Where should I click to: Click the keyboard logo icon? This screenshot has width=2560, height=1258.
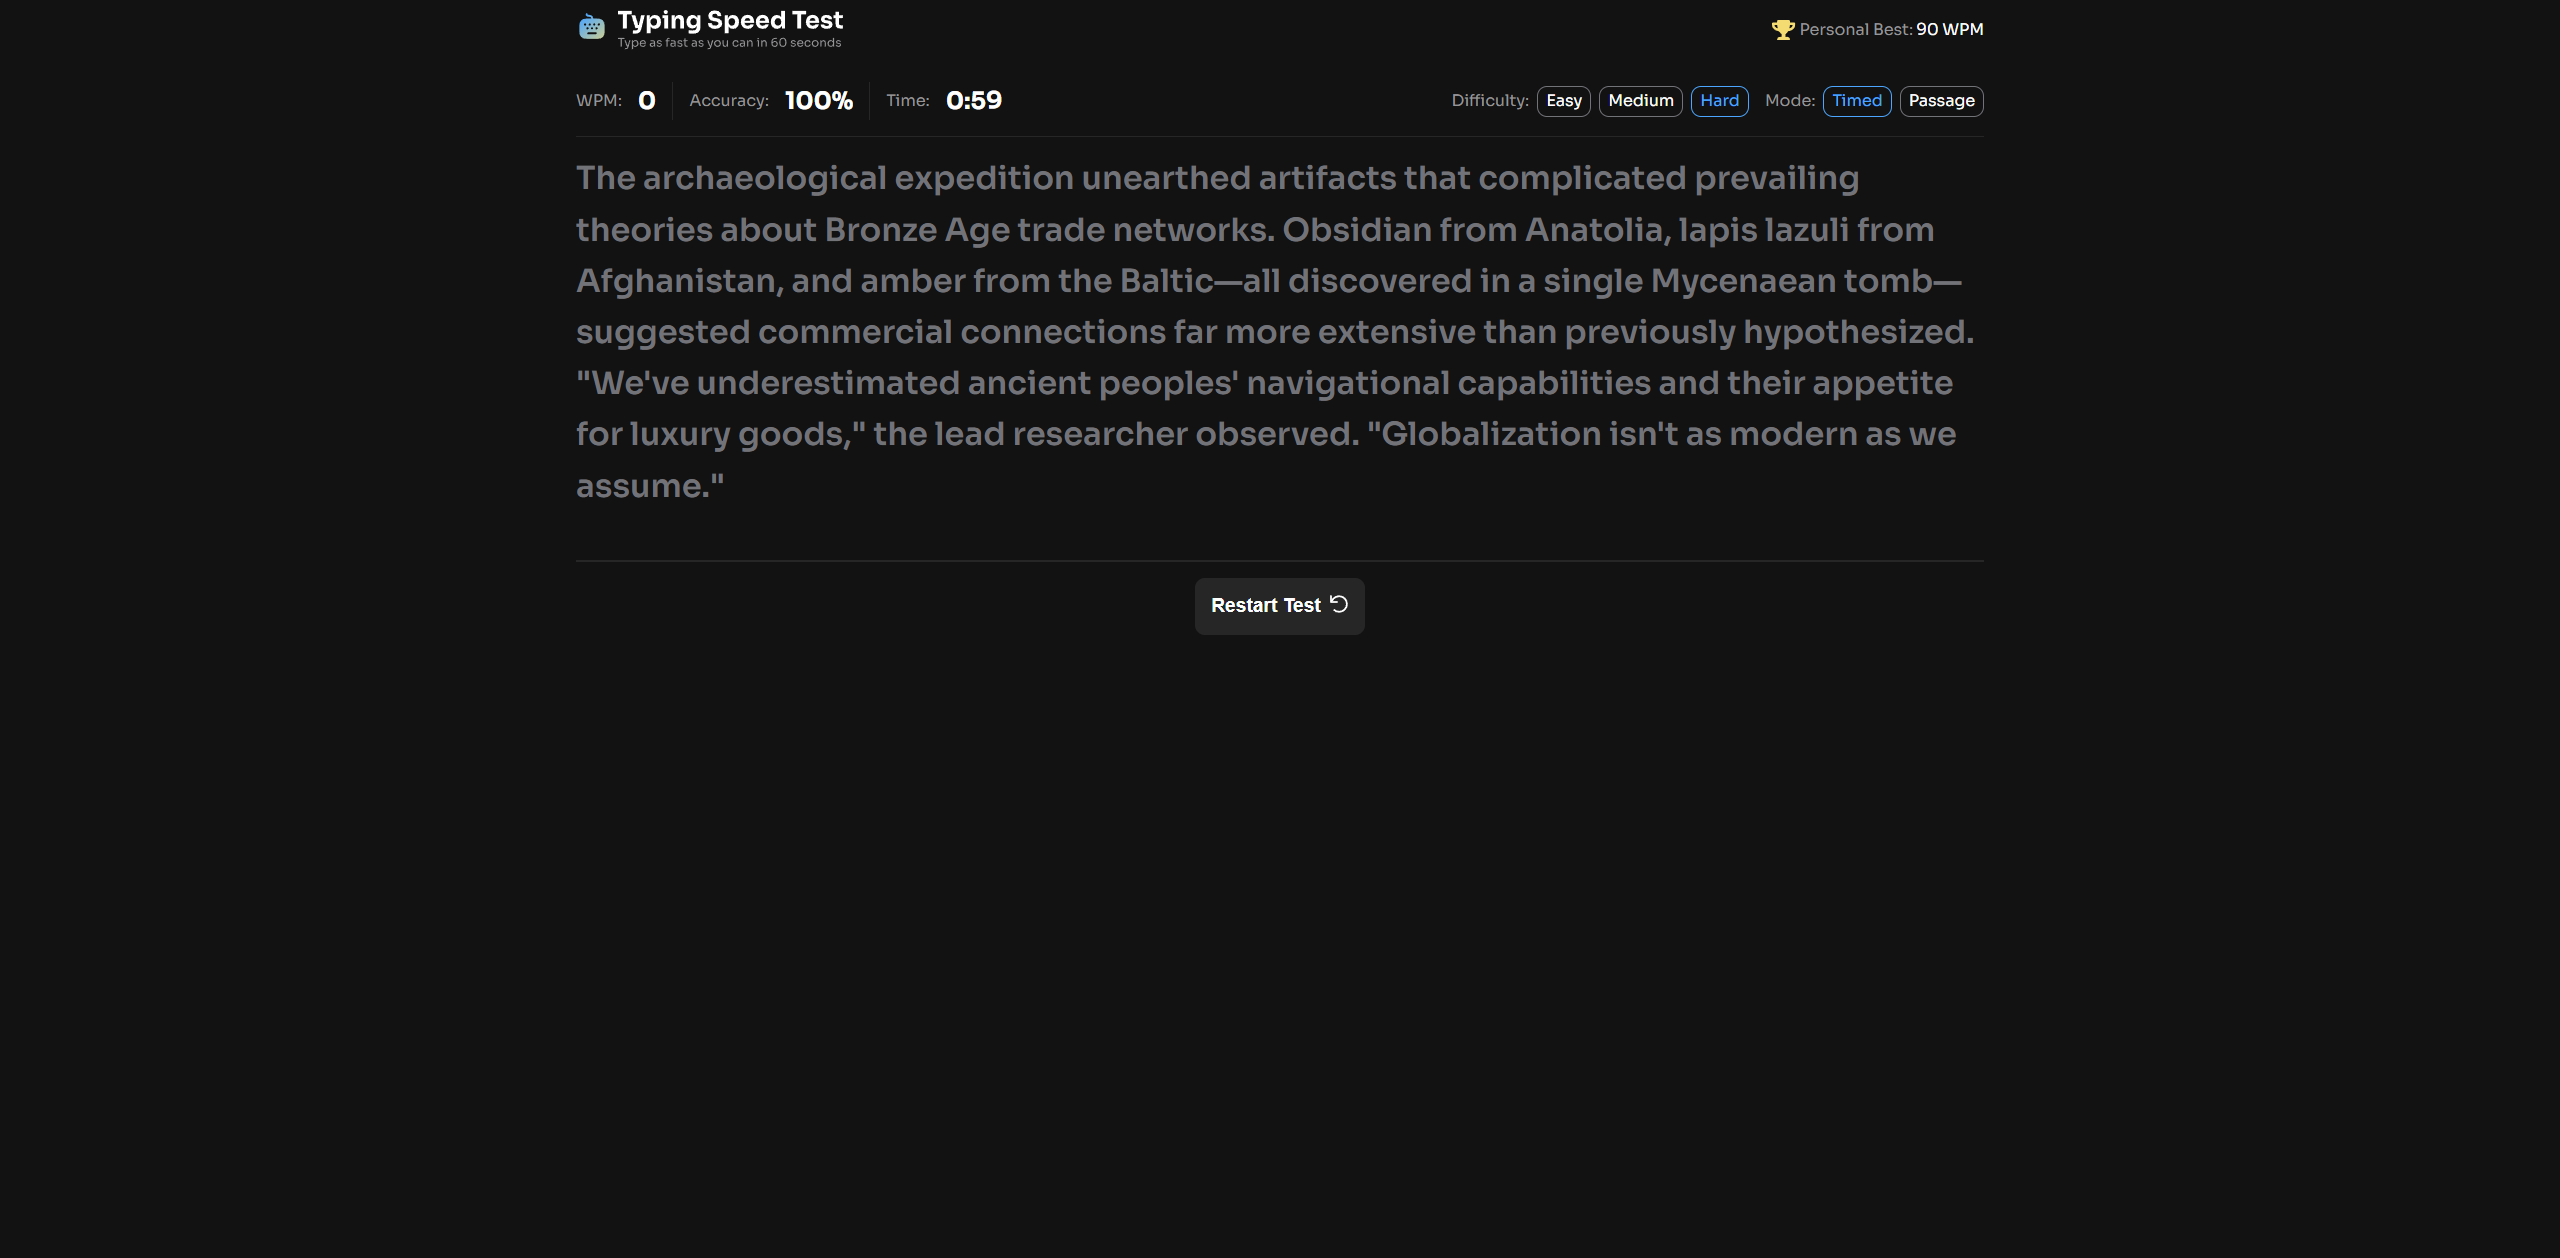(591, 28)
